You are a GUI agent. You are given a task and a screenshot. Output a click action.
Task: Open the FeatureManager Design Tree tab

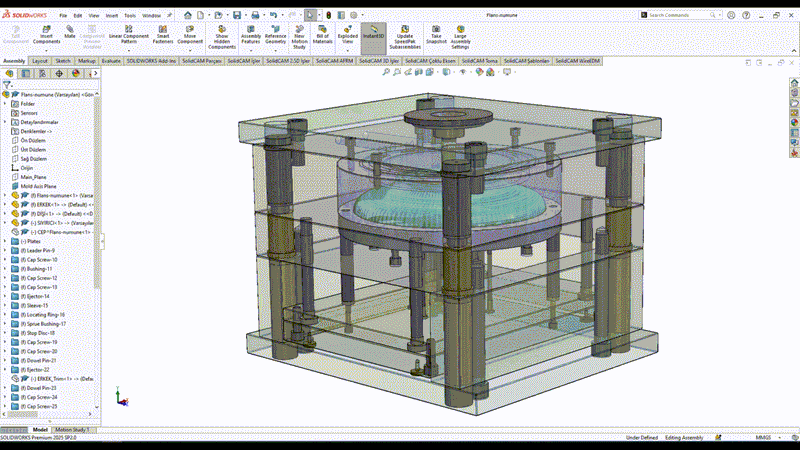[9, 73]
